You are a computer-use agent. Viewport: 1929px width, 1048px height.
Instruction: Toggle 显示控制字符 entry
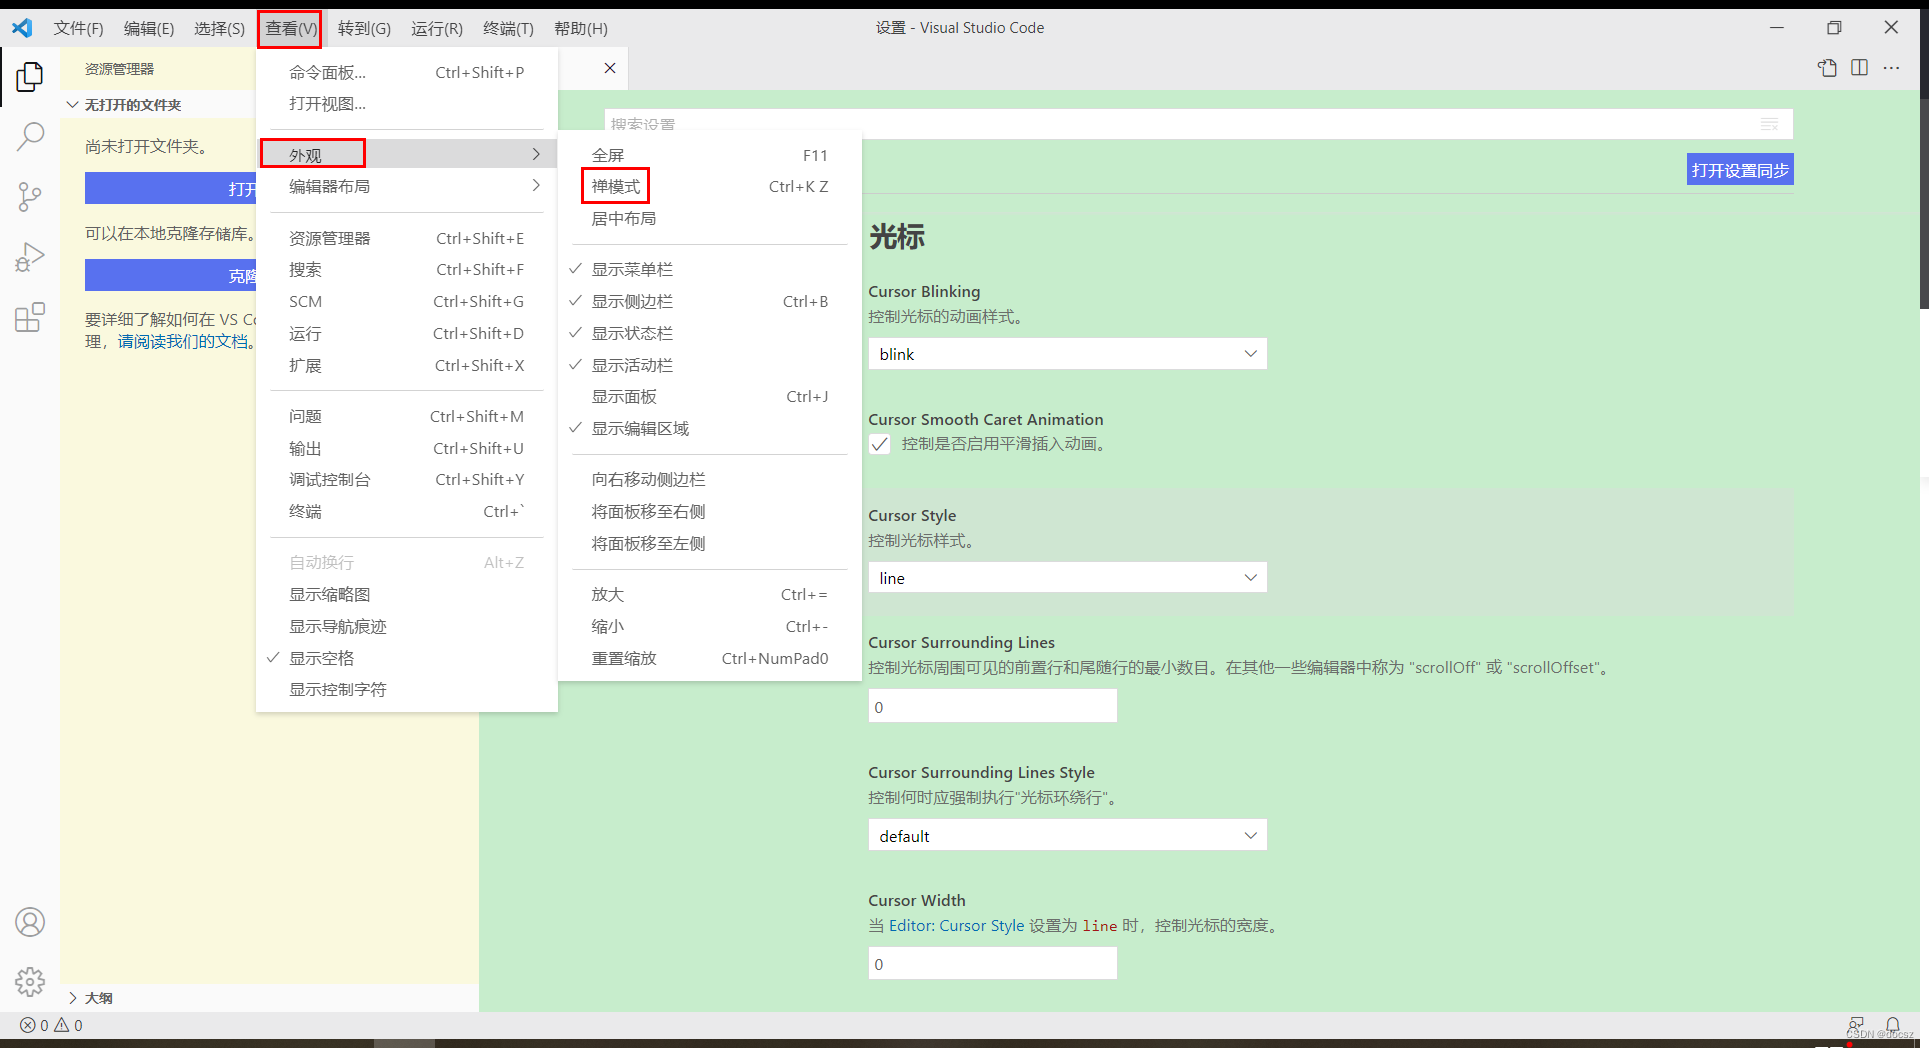(x=406, y=689)
